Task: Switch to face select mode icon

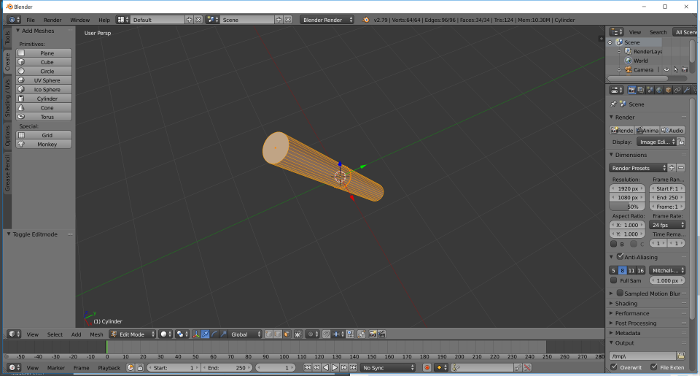Action: pos(286,334)
